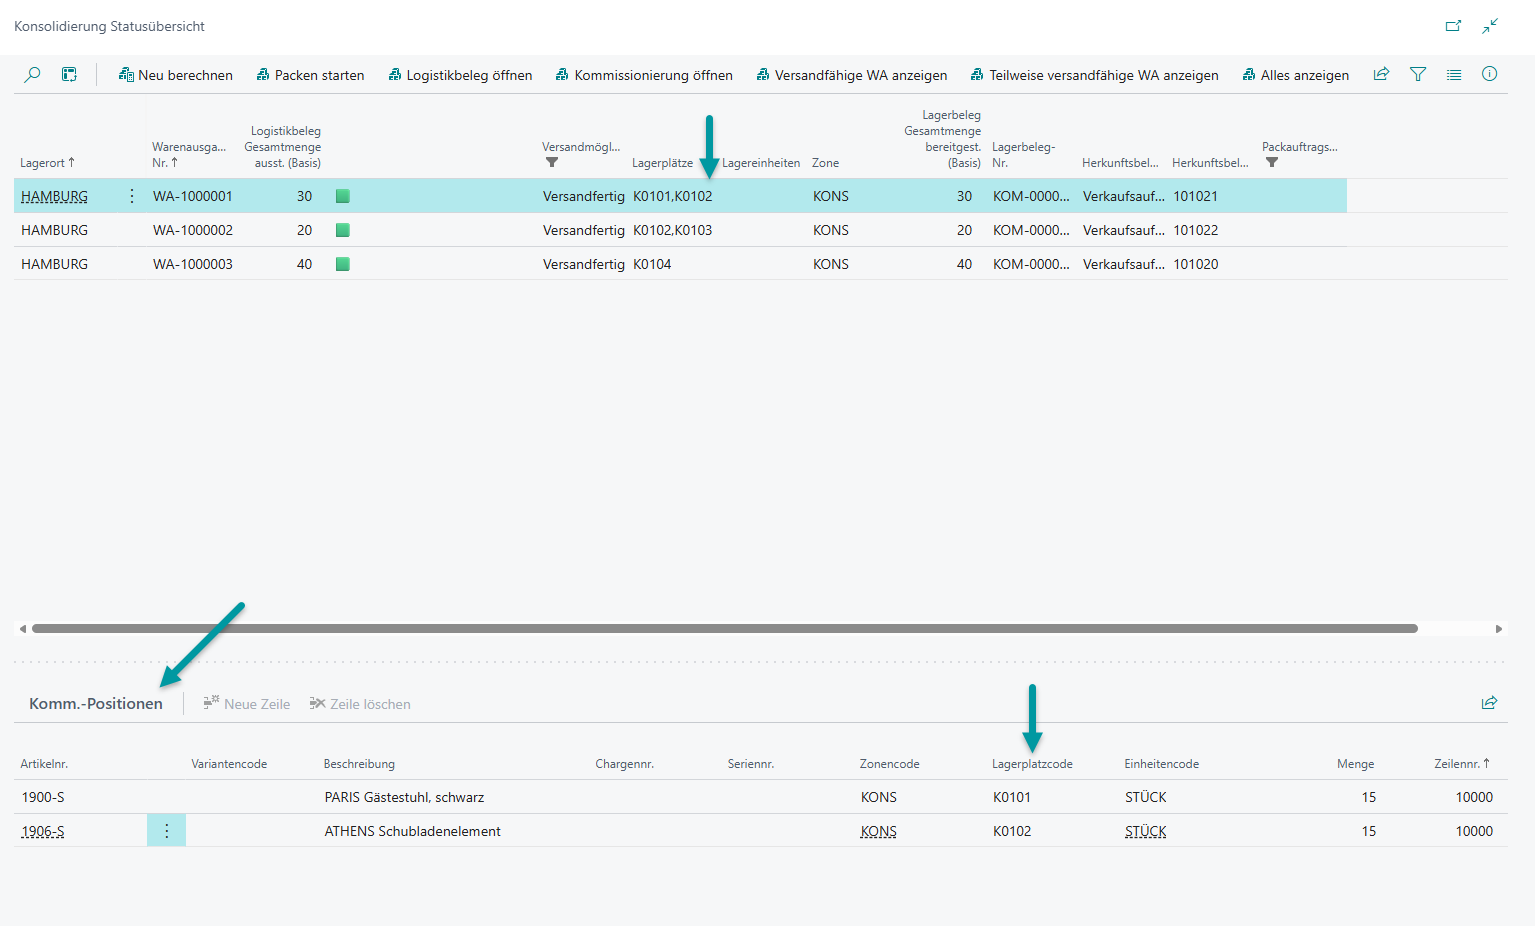The image size is (1535, 926).
Task: Open page in new window icon
Action: click(x=1453, y=26)
